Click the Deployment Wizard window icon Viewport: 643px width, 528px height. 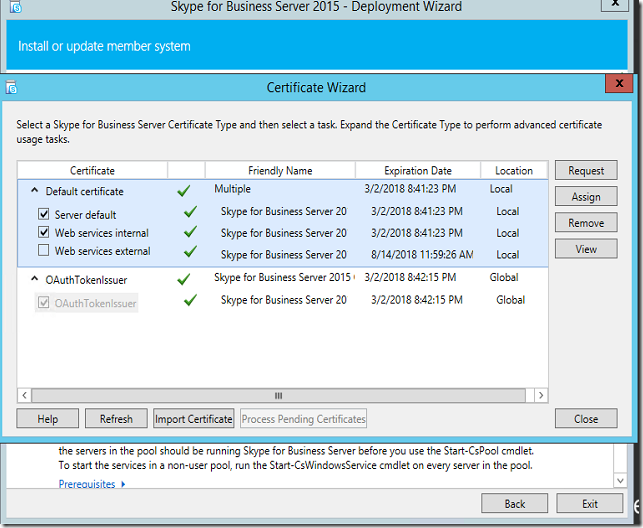[16, 6]
